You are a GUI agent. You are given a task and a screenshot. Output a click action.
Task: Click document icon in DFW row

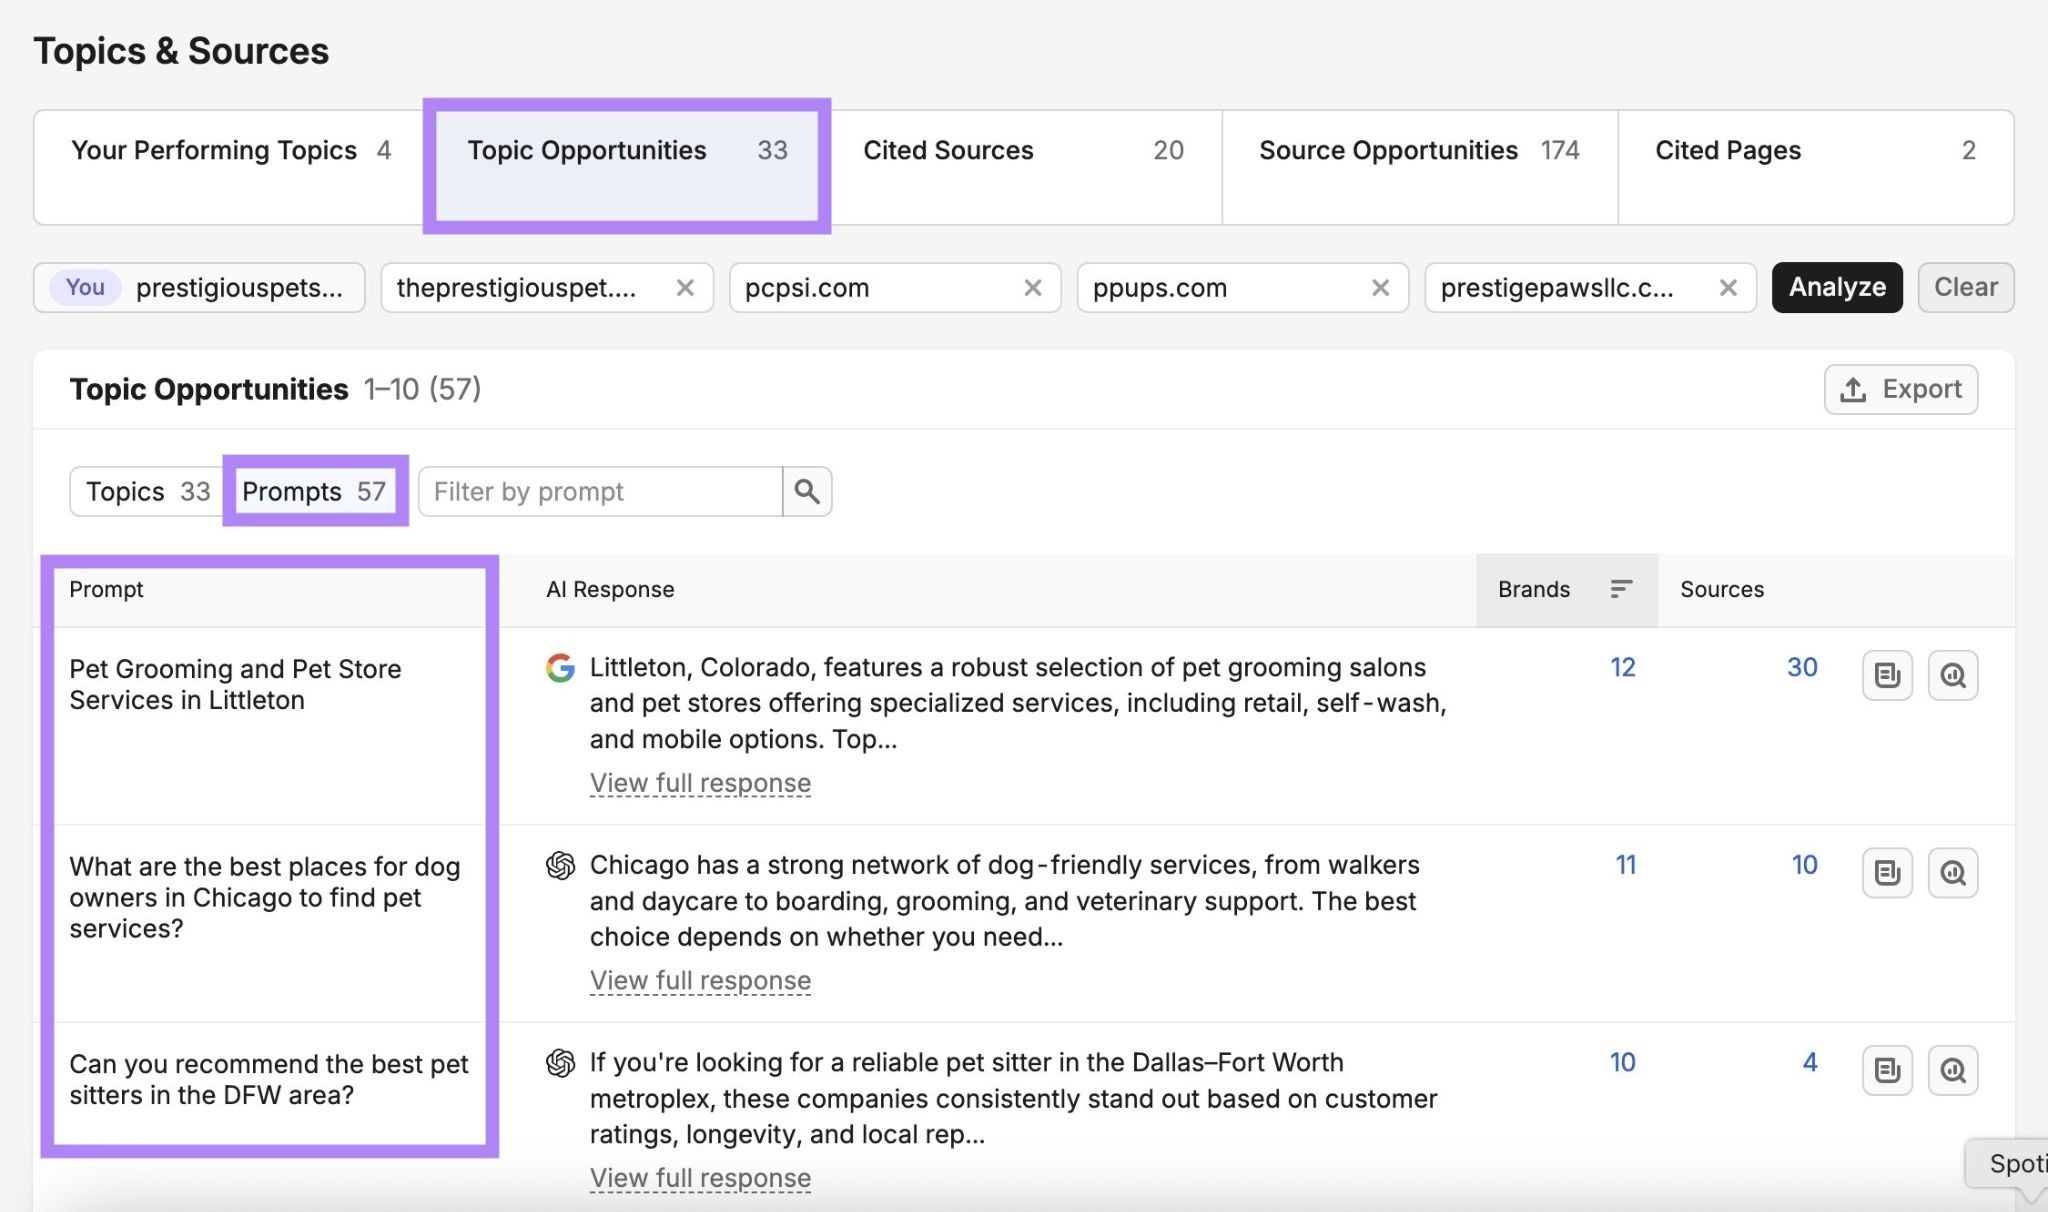click(x=1887, y=1071)
